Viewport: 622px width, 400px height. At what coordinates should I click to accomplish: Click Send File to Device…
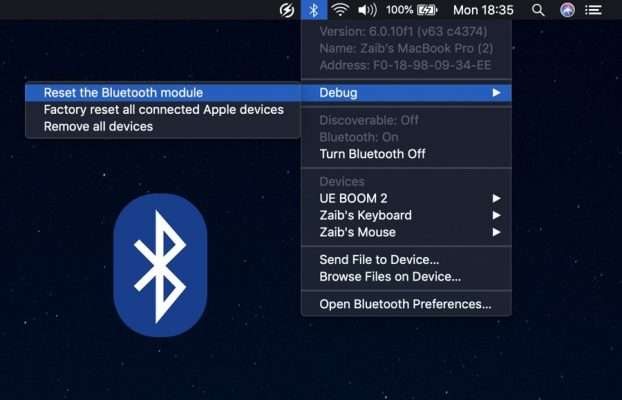click(x=379, y=260)
